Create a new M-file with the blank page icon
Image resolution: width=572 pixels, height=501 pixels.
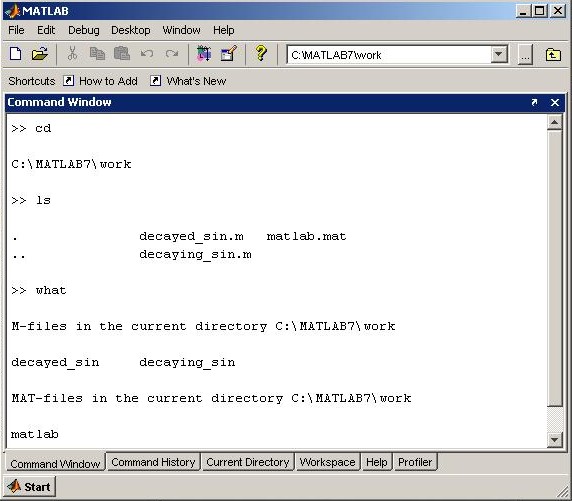tap(15, 54)
